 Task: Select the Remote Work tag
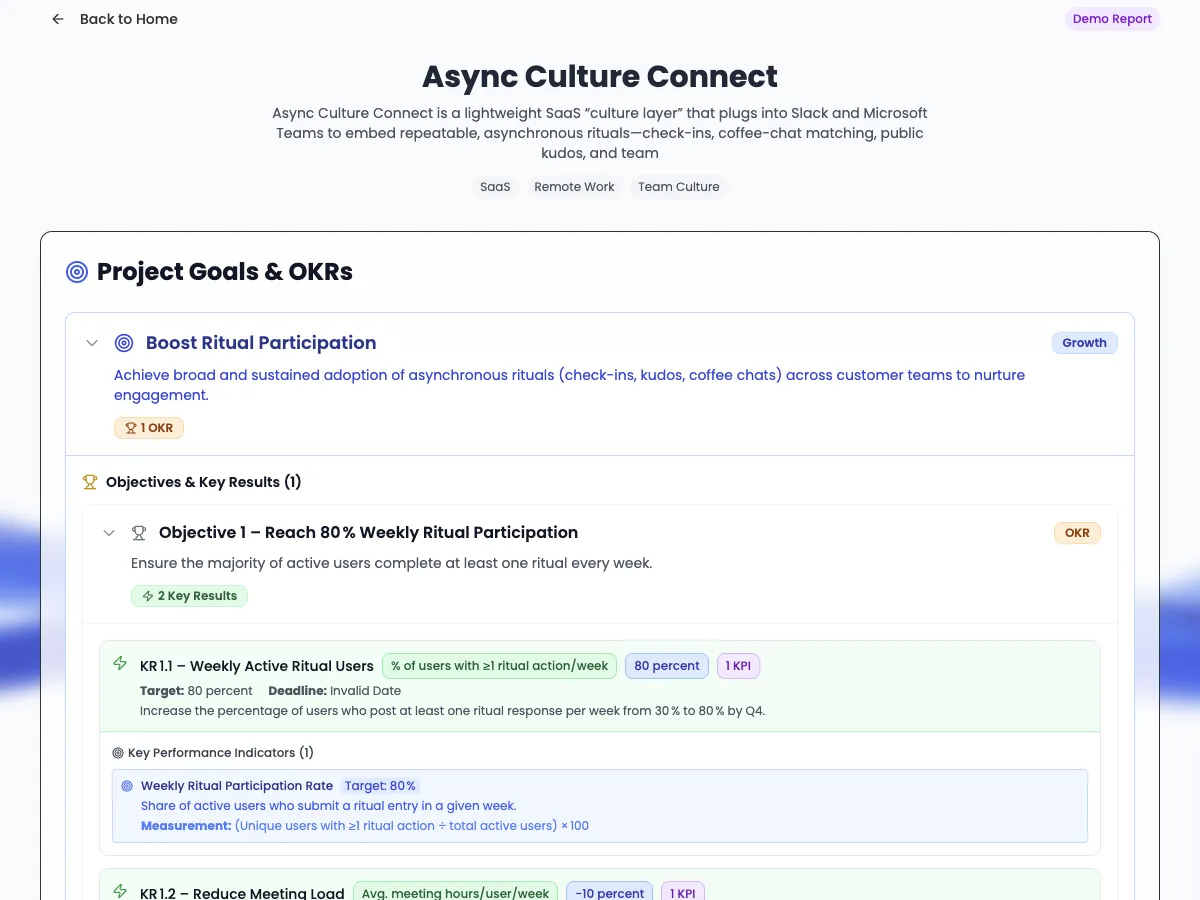[x=574, y=187]
